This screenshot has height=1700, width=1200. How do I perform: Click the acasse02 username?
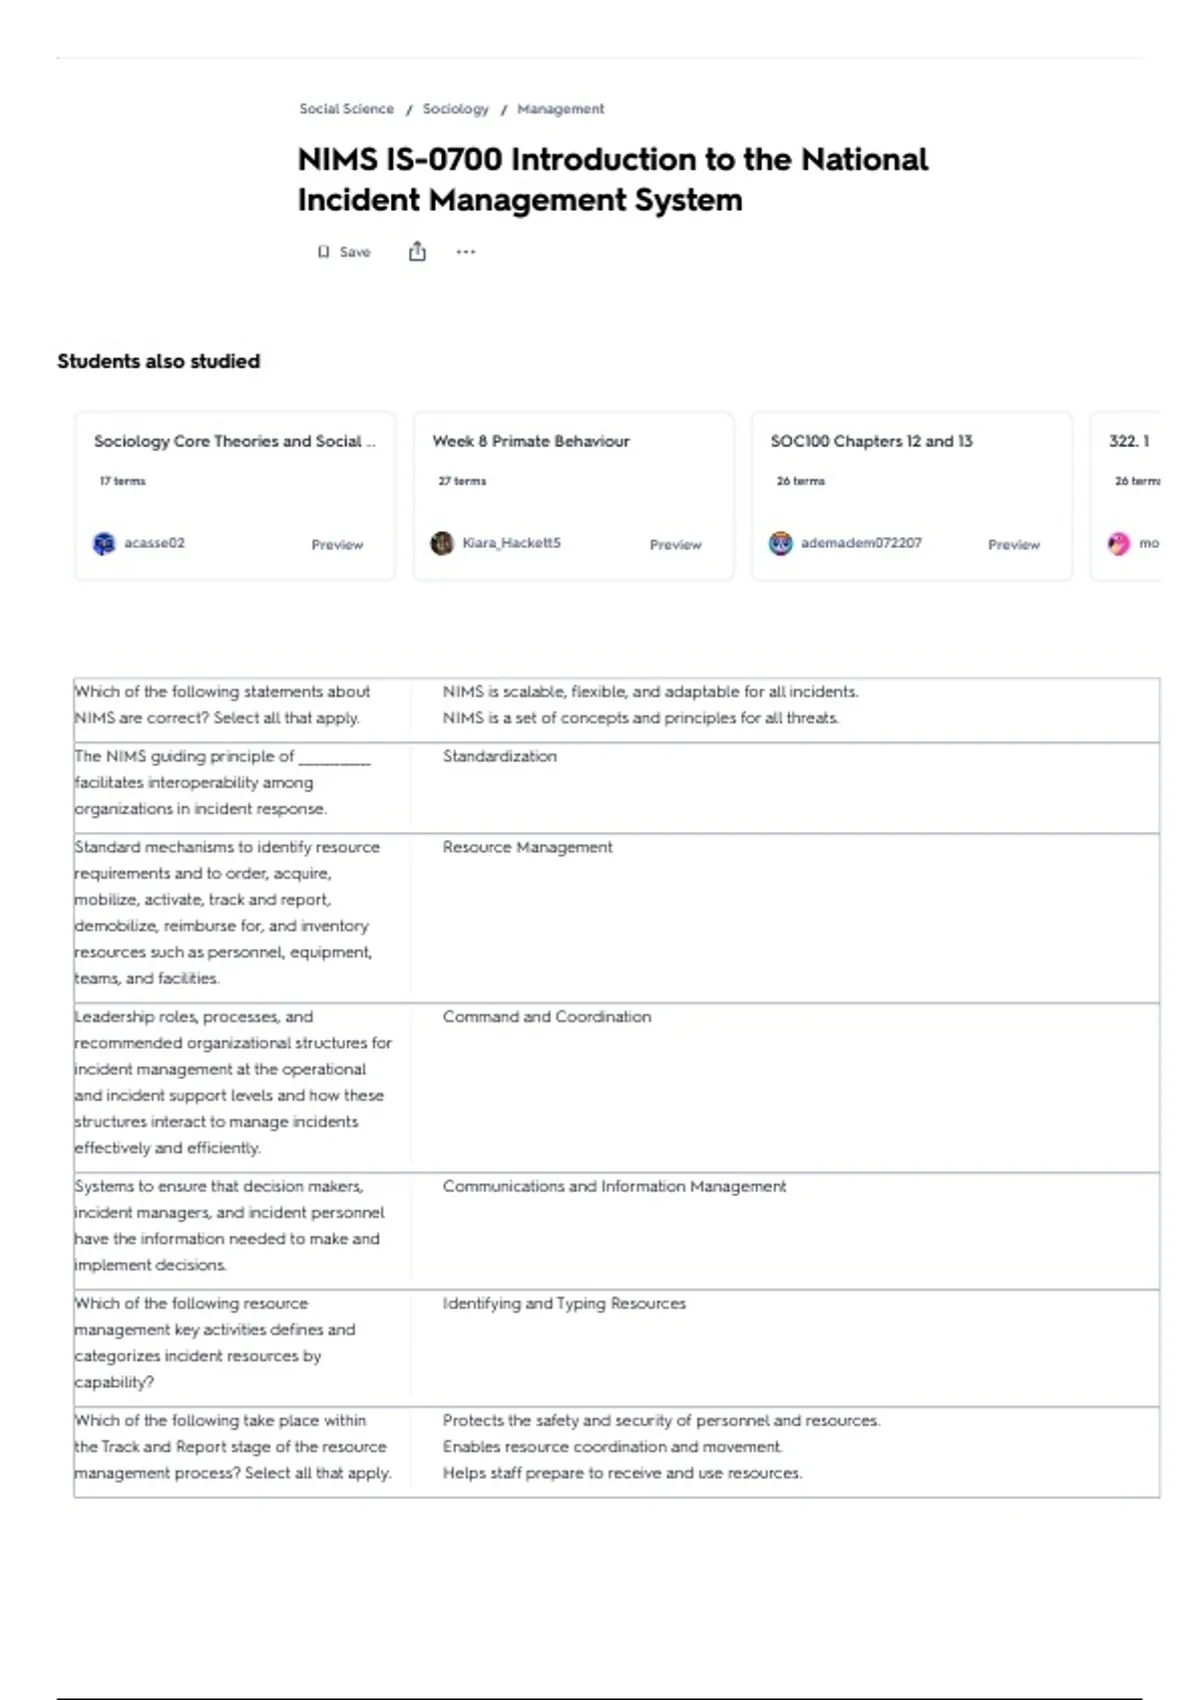[x=154, y=543]
